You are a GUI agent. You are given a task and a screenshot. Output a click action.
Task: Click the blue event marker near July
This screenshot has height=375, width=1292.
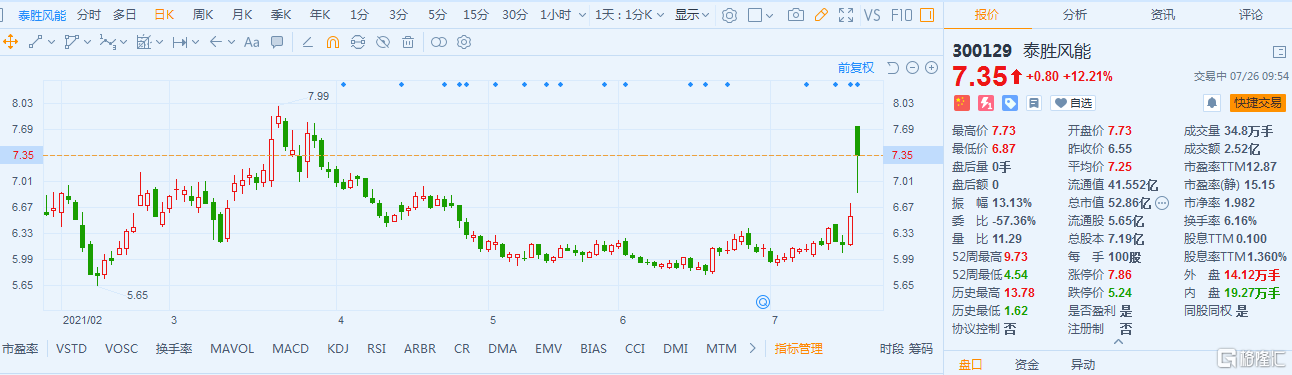[x=762, y=301]
